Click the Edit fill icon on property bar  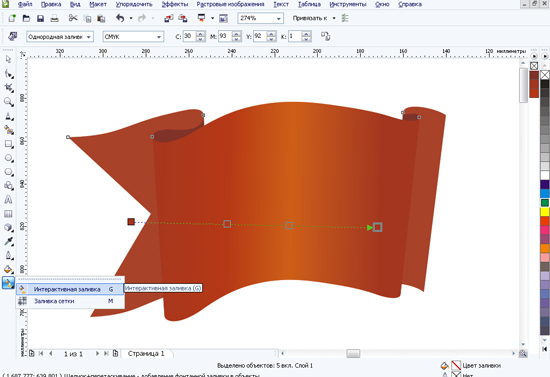click(13, 36)
